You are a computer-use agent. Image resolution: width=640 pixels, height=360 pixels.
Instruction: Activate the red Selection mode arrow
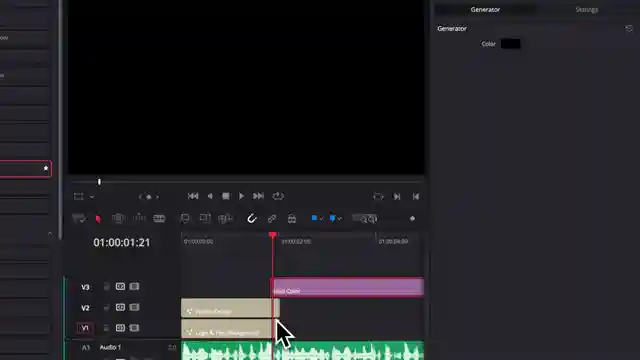pos(98,219)
